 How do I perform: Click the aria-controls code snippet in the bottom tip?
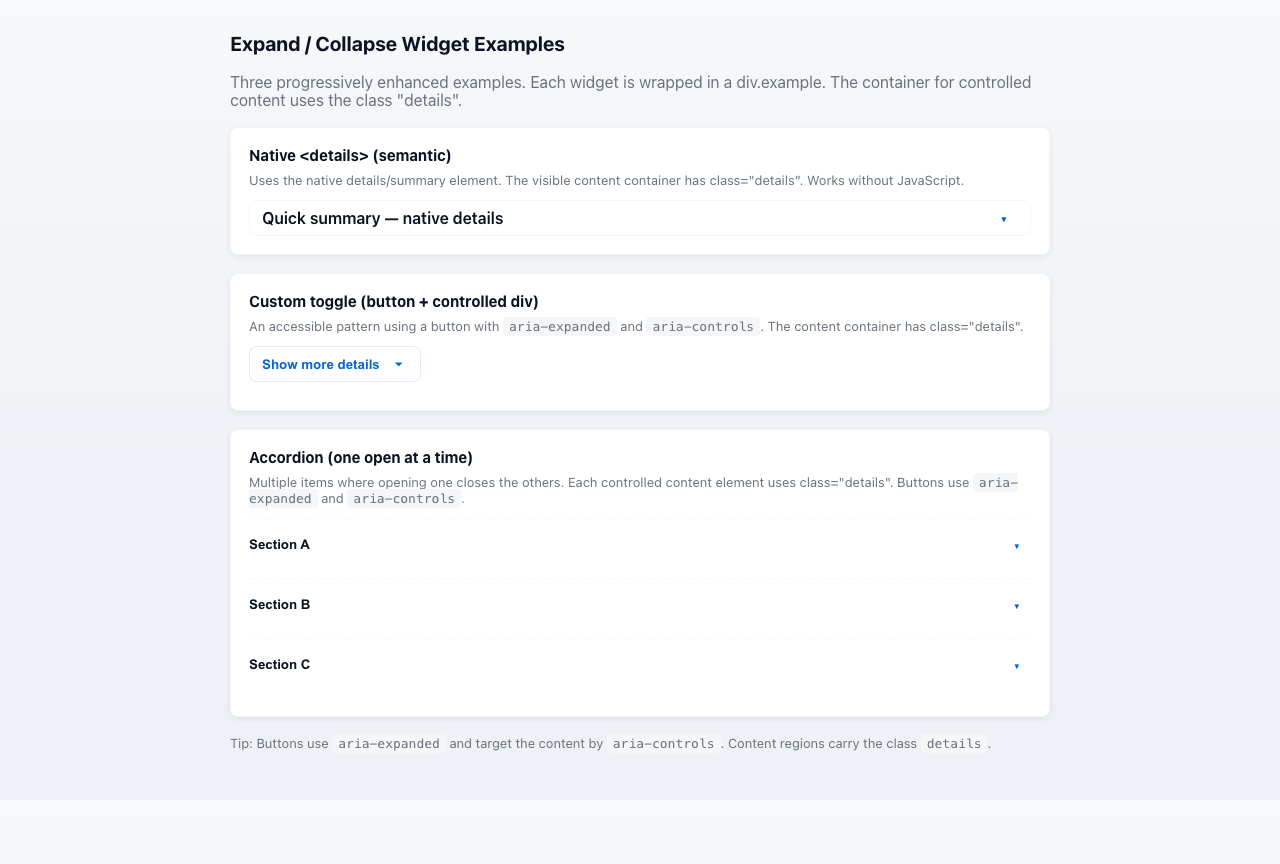pyautogui.click(x=662, y=744)
